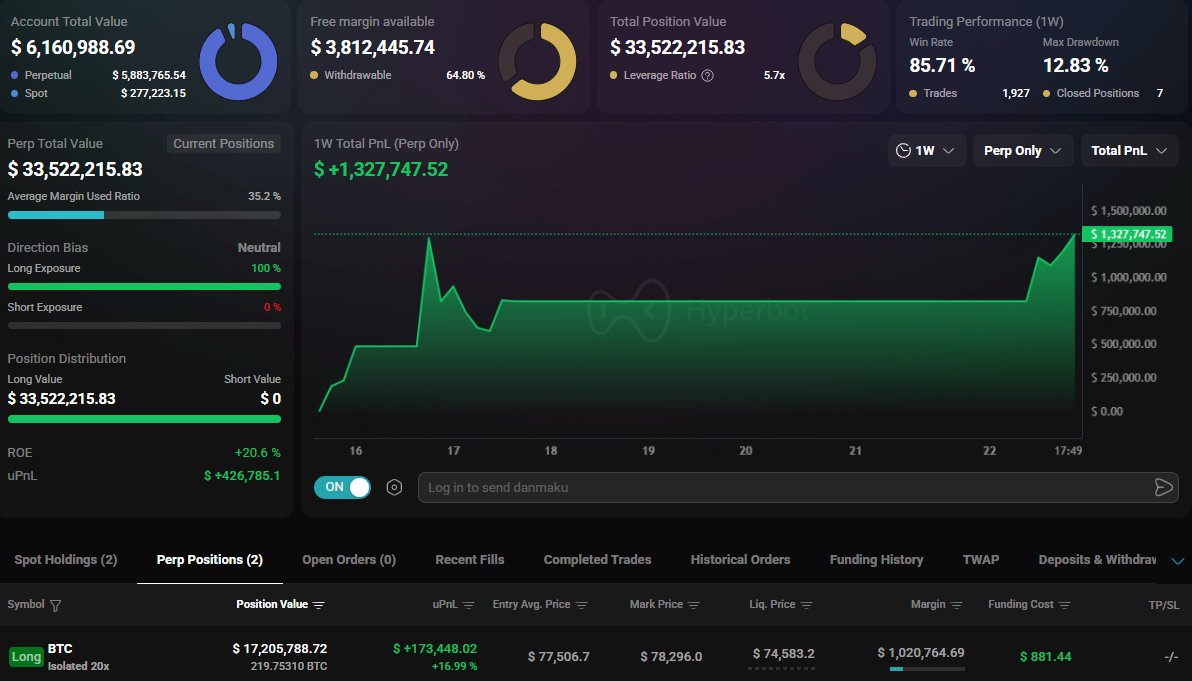
Task: Open the Deposits & Withdrawals tab
Action: tap(1097, 559)
